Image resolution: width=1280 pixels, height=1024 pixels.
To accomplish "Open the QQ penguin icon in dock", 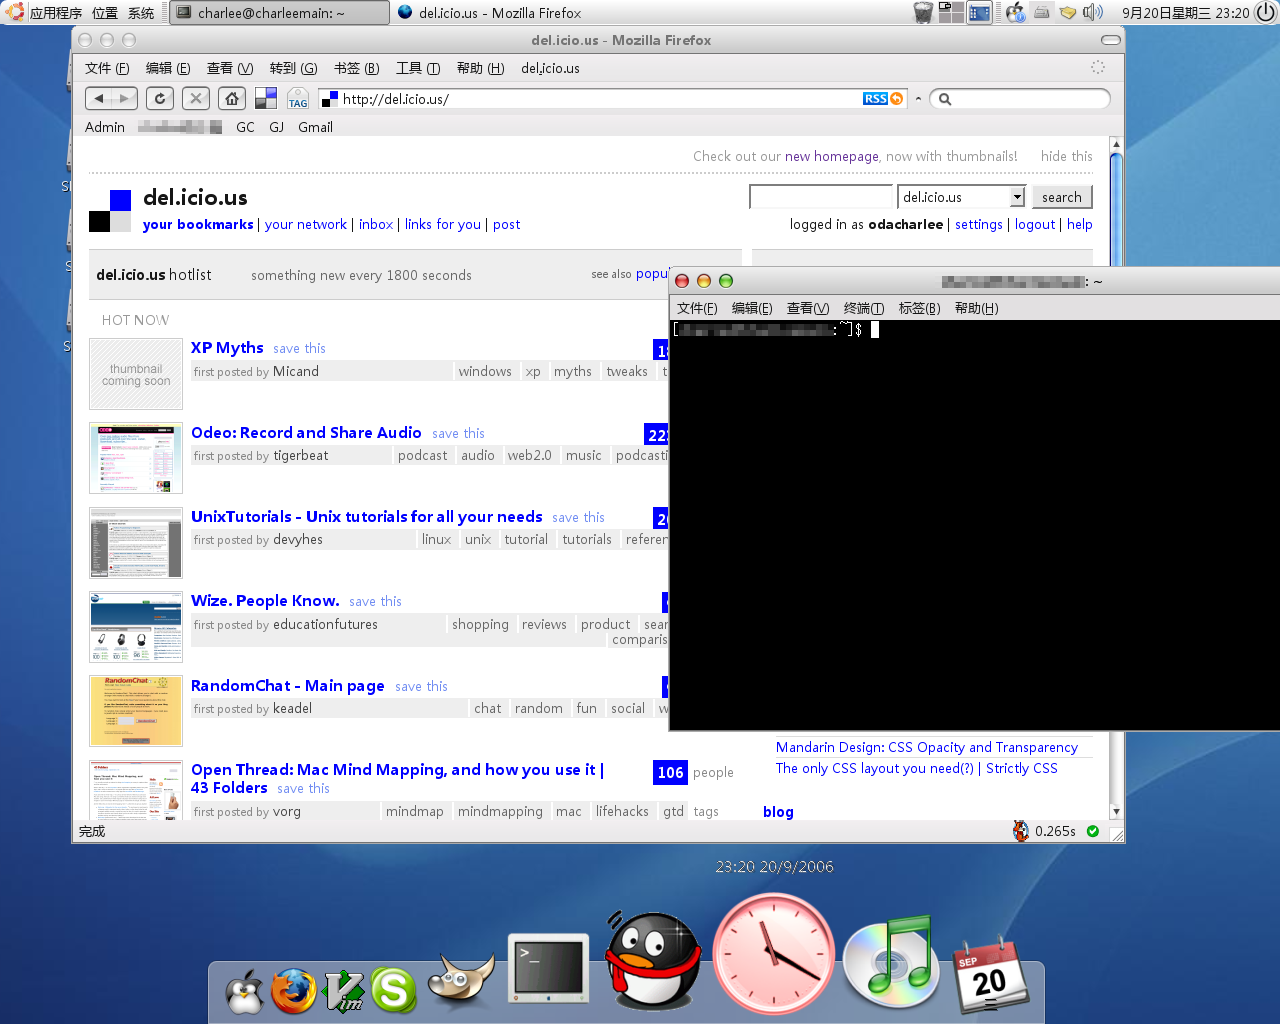I will point(654,961).
